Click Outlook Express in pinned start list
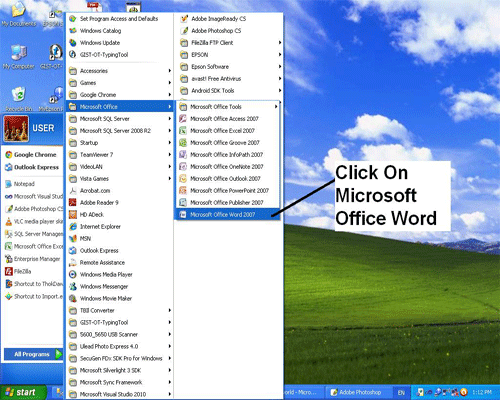The height and width of the screenshot is (400, 500). tap(33, 167)
